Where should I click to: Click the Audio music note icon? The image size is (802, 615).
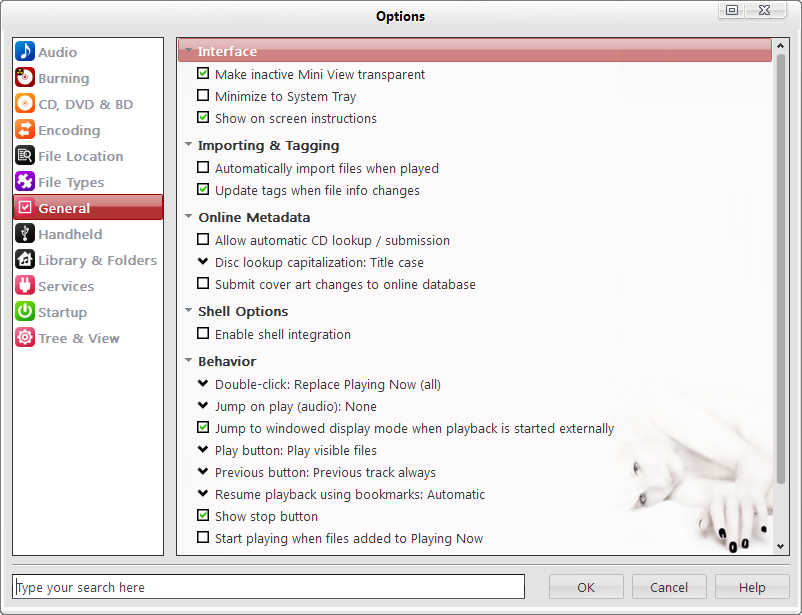25,51
